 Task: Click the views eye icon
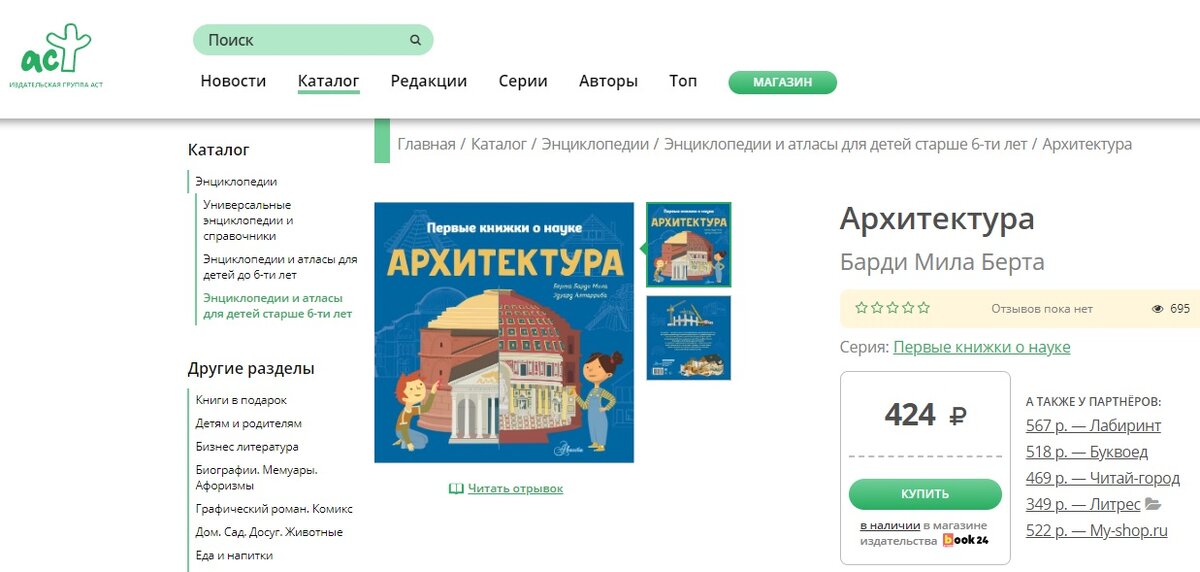click(1158, 309)
